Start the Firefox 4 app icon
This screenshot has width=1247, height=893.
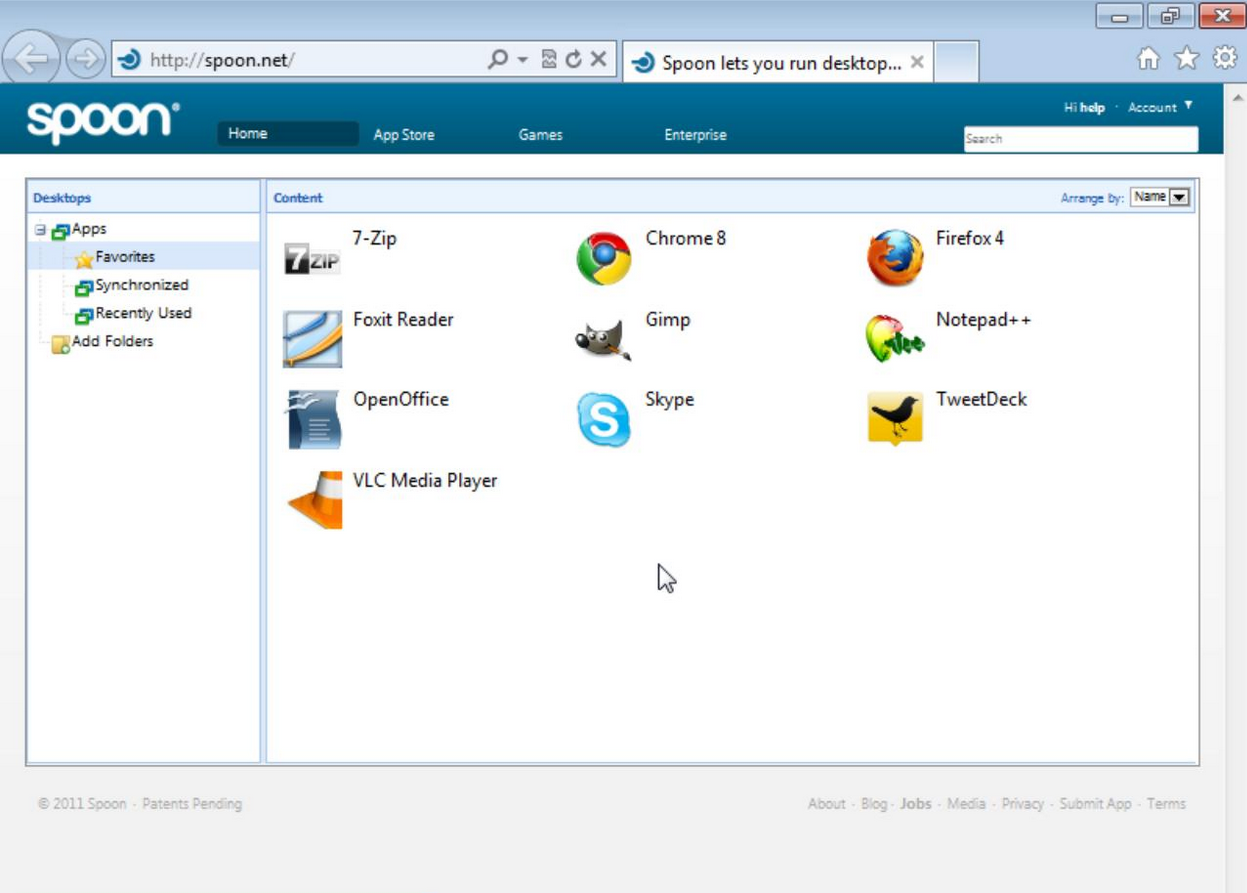click(895, 258)
